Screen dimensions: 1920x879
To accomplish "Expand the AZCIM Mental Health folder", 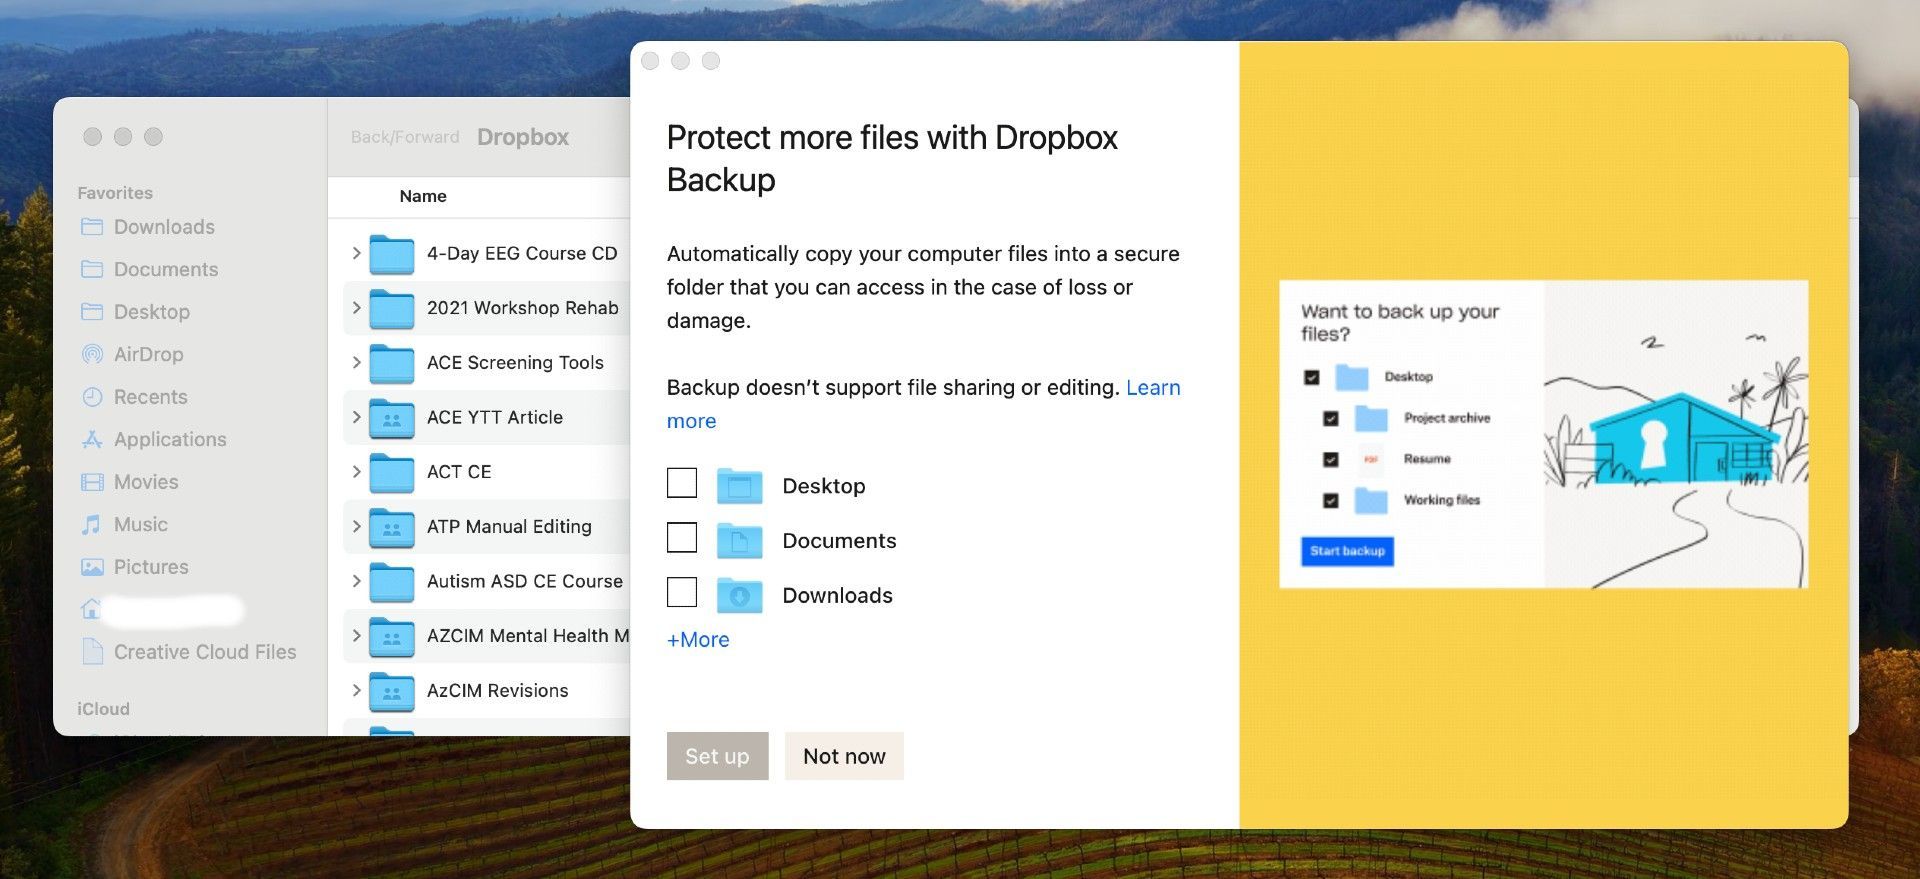I will click(356, 635).
